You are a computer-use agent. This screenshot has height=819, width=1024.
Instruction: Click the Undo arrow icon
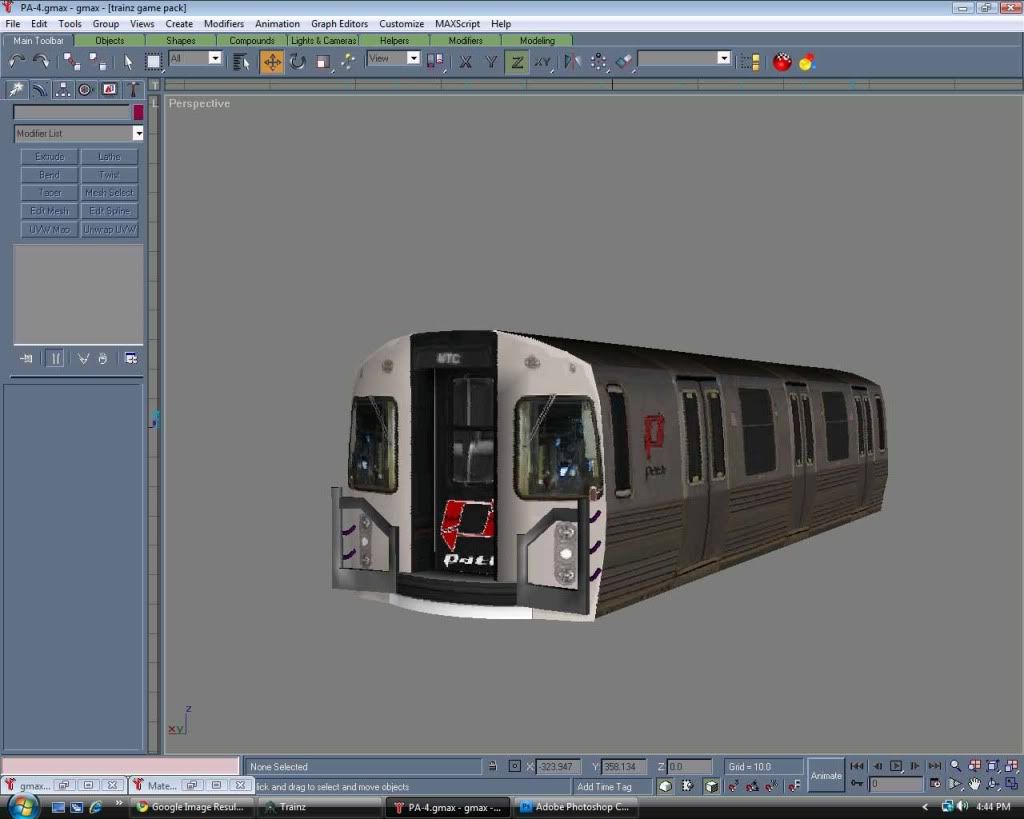pyautogui.click(x=17, y=62)
